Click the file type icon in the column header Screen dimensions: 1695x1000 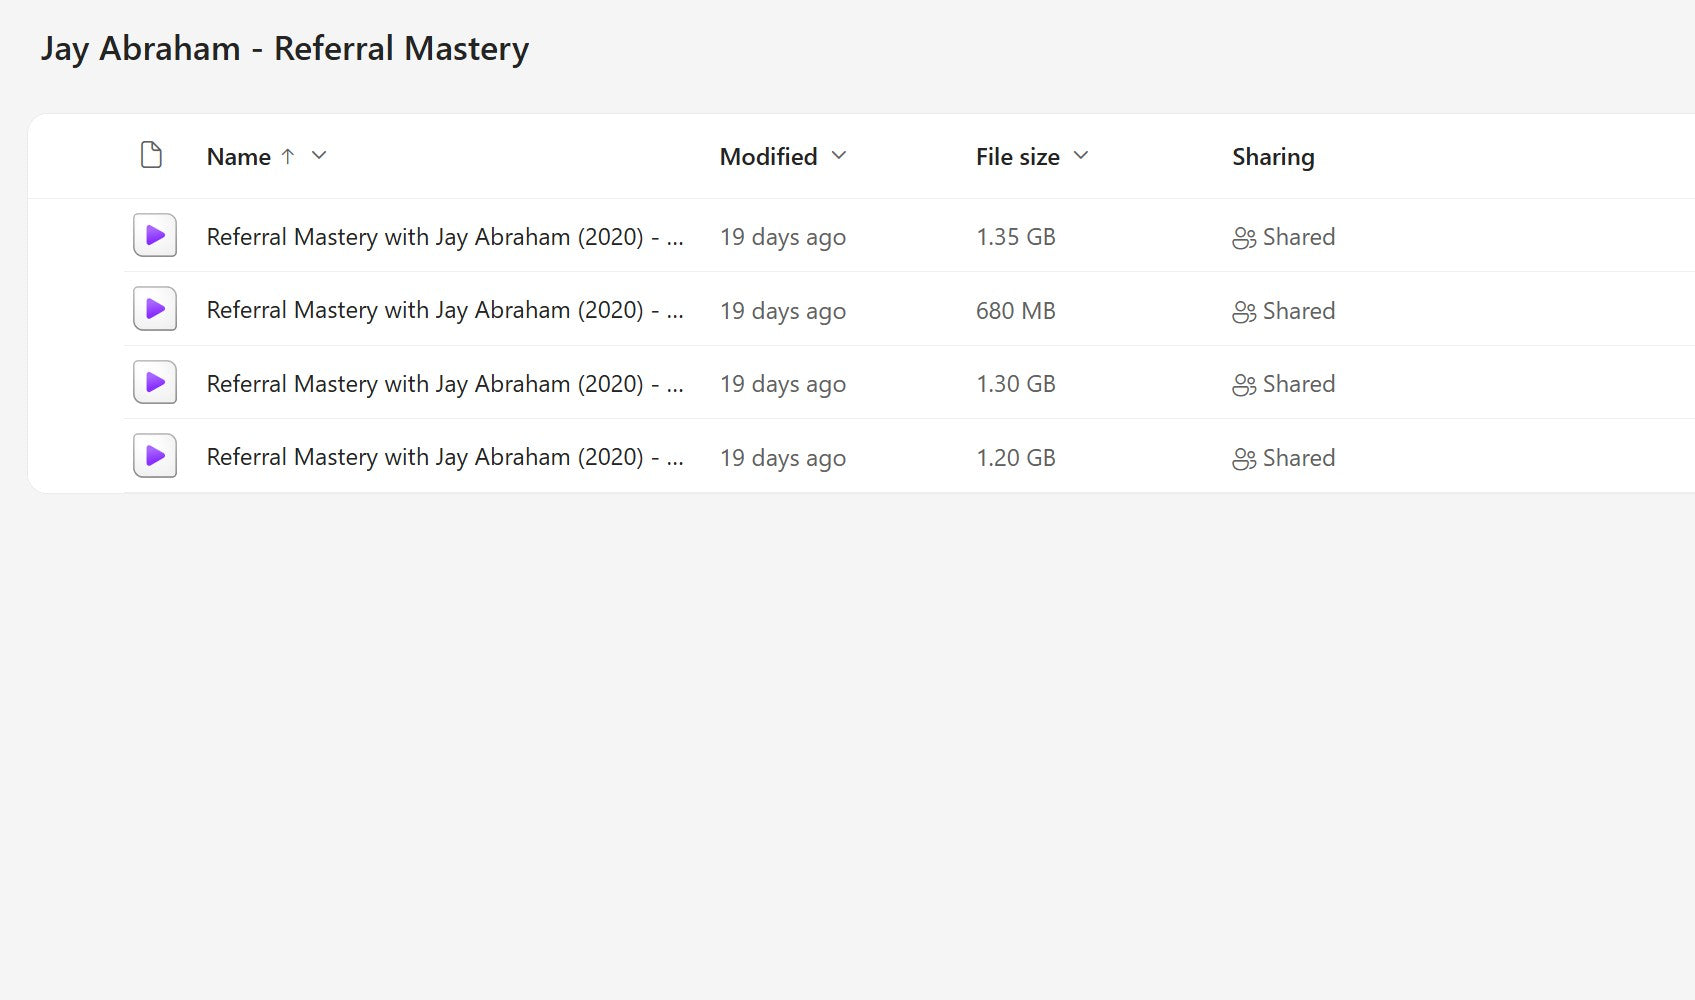151,155
